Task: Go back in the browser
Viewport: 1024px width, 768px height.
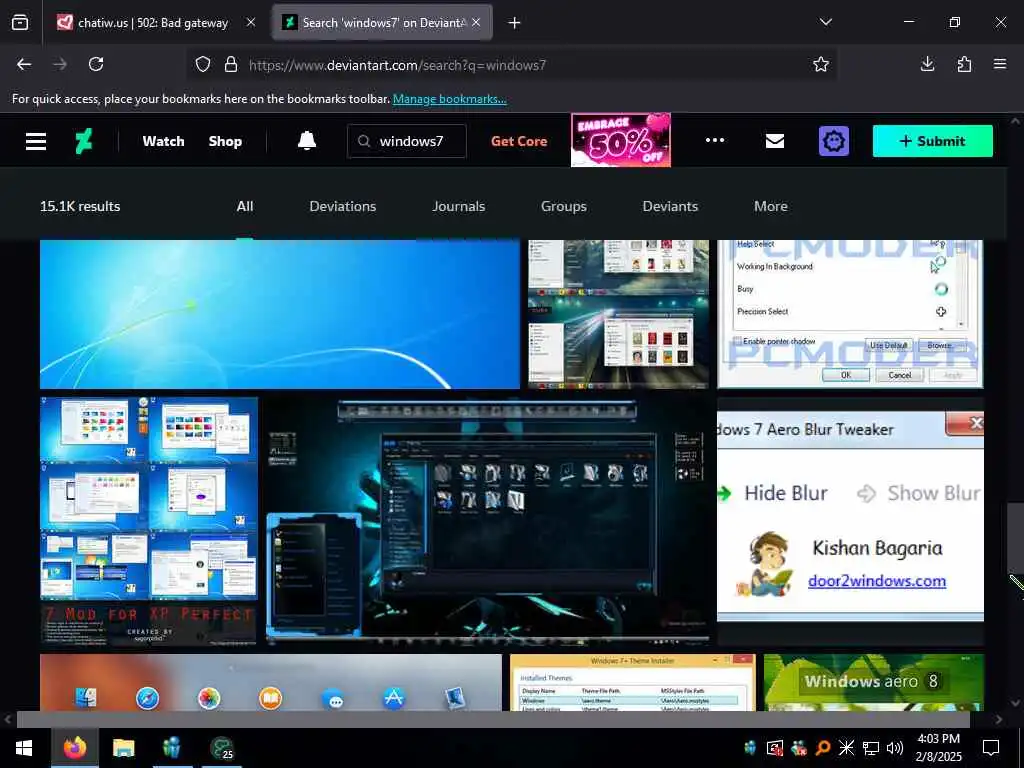Action: 24,64
